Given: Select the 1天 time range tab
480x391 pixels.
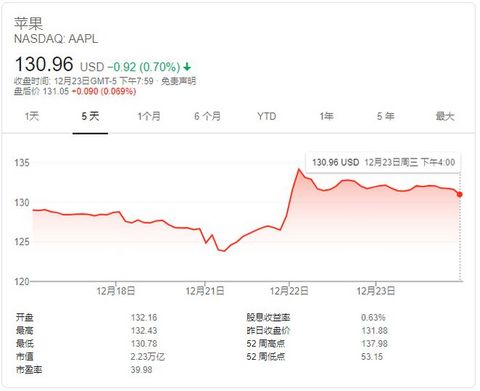Looking at the screenshot, I should [32, 116].
